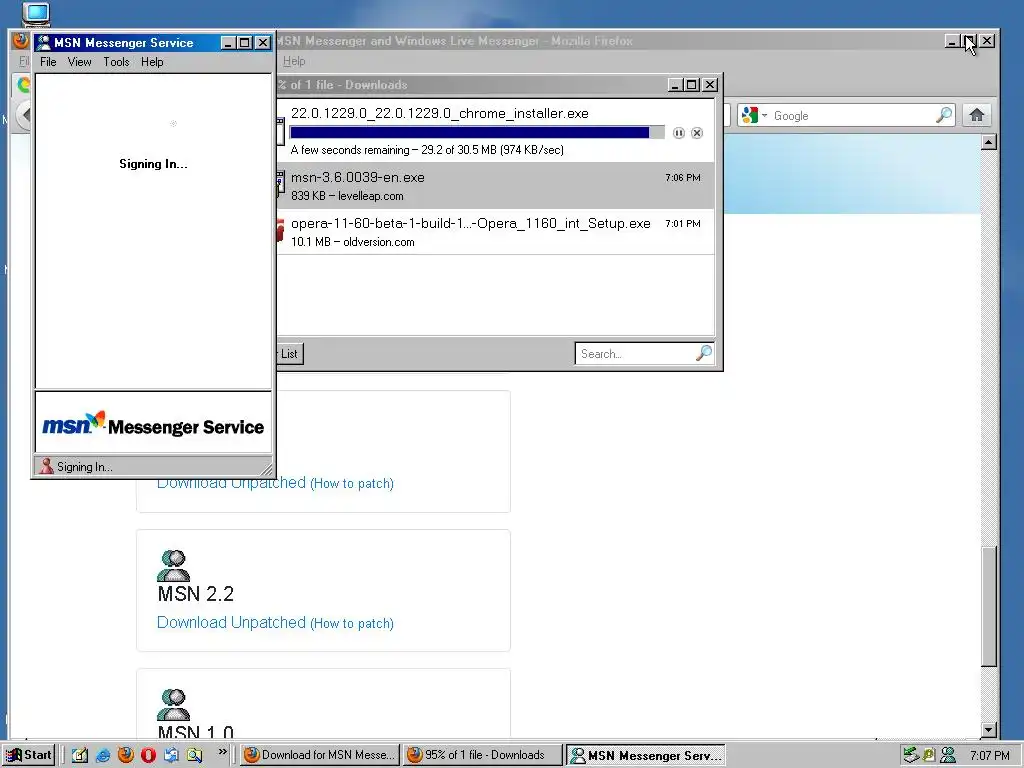Click Firefox back button
Viewport: 1024px width, 768px height.
(24, 115)
